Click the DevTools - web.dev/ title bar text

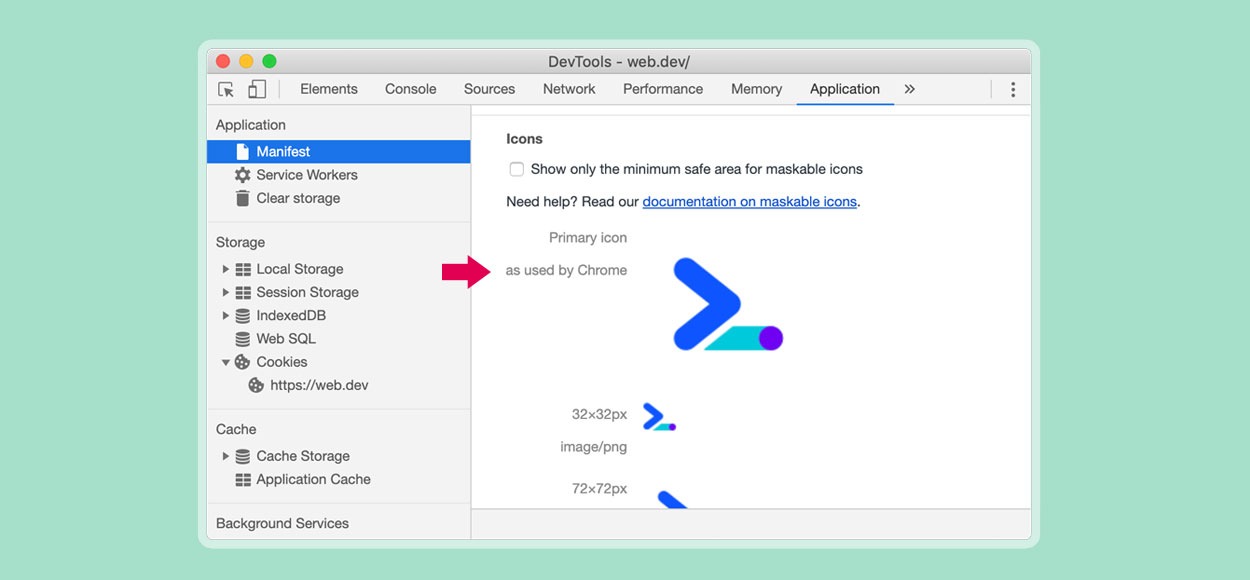pos(619,62)
